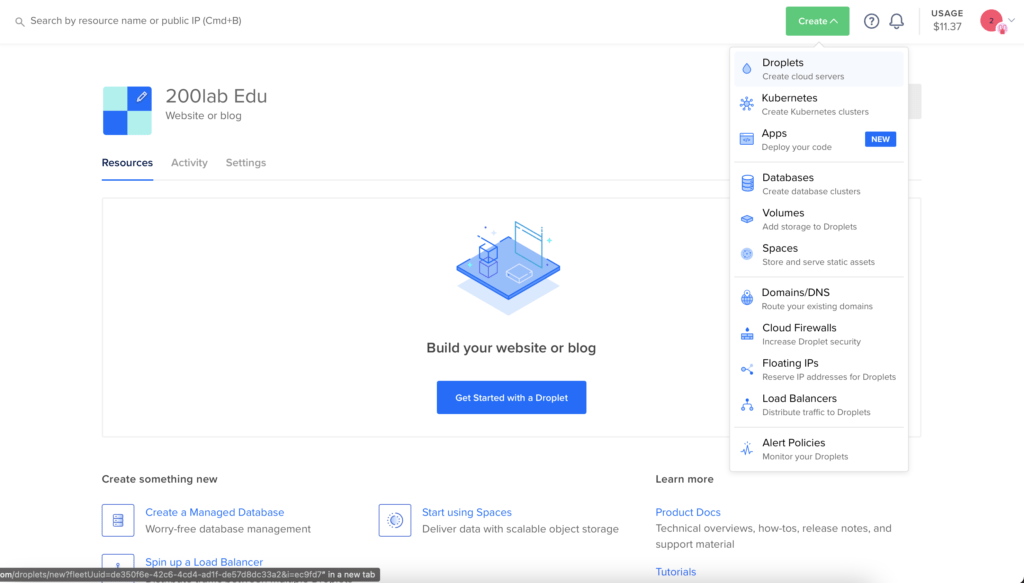Click the 200lab Edu project title

[216, 96]
